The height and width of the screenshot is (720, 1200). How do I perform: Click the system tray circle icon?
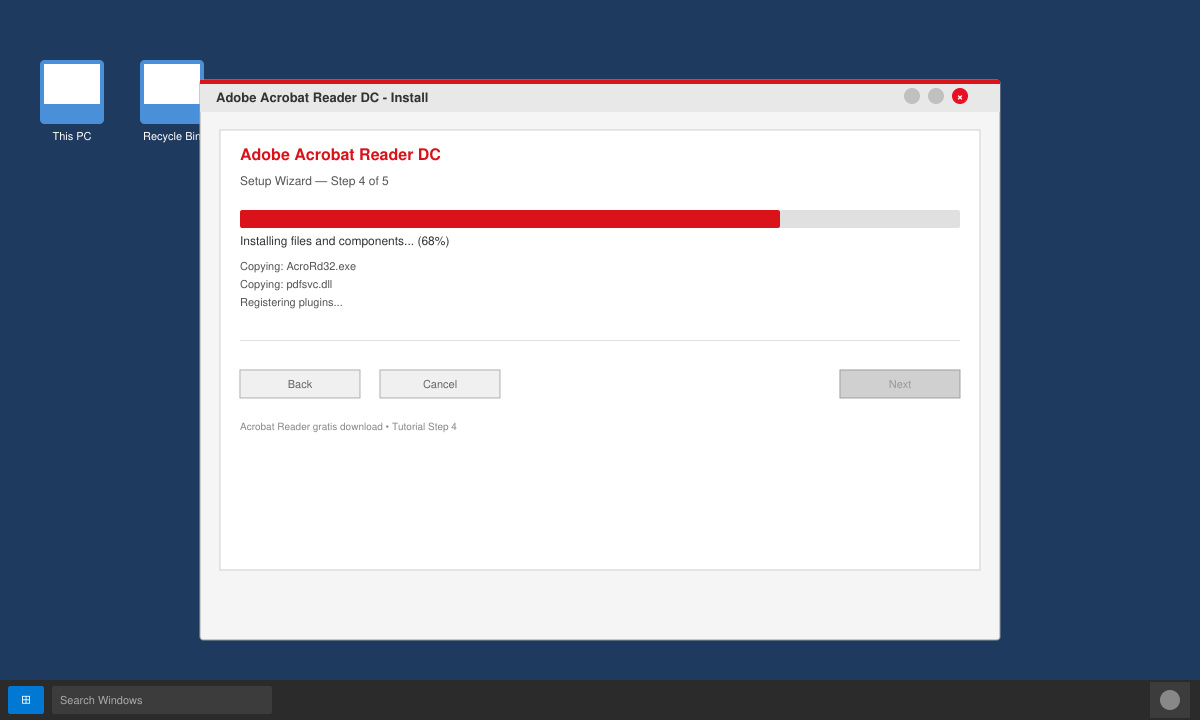tap(1170, 700)
